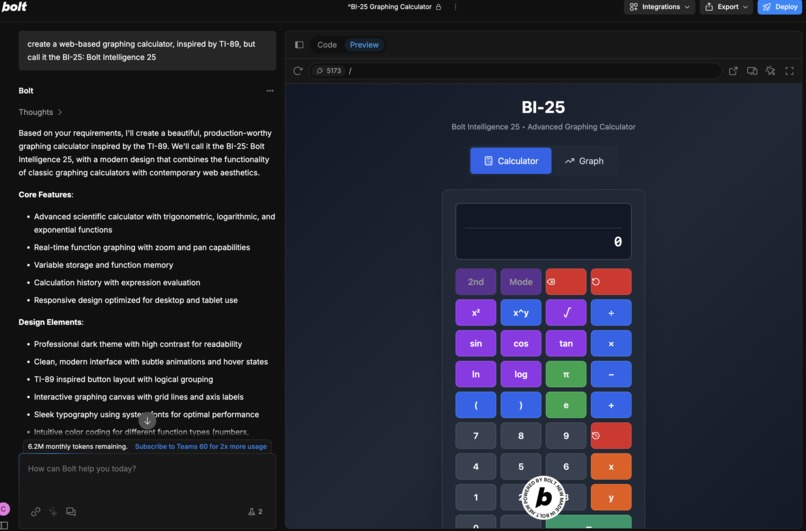Switch to the Code tab
Viewport: 806px width, 531px height.
click(327, 45)
